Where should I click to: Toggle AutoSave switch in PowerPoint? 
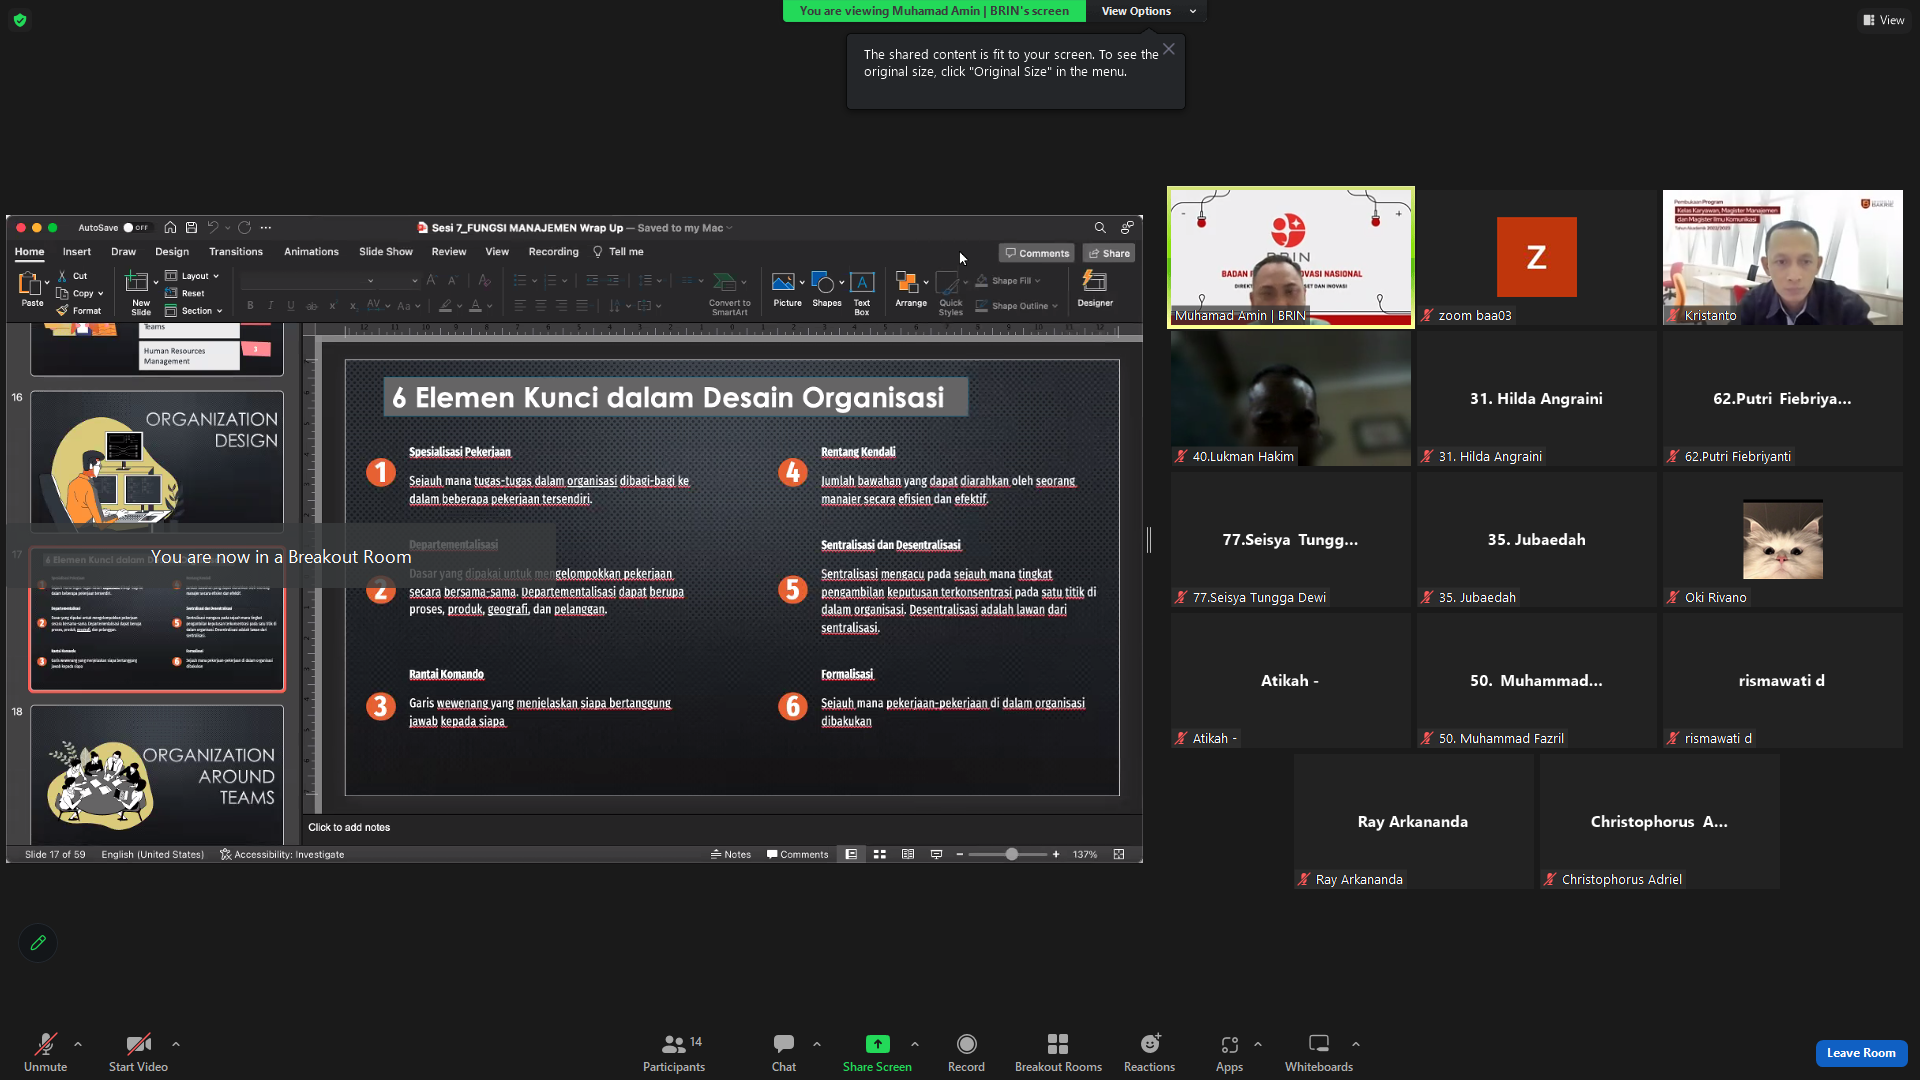(x=136, y=228)
